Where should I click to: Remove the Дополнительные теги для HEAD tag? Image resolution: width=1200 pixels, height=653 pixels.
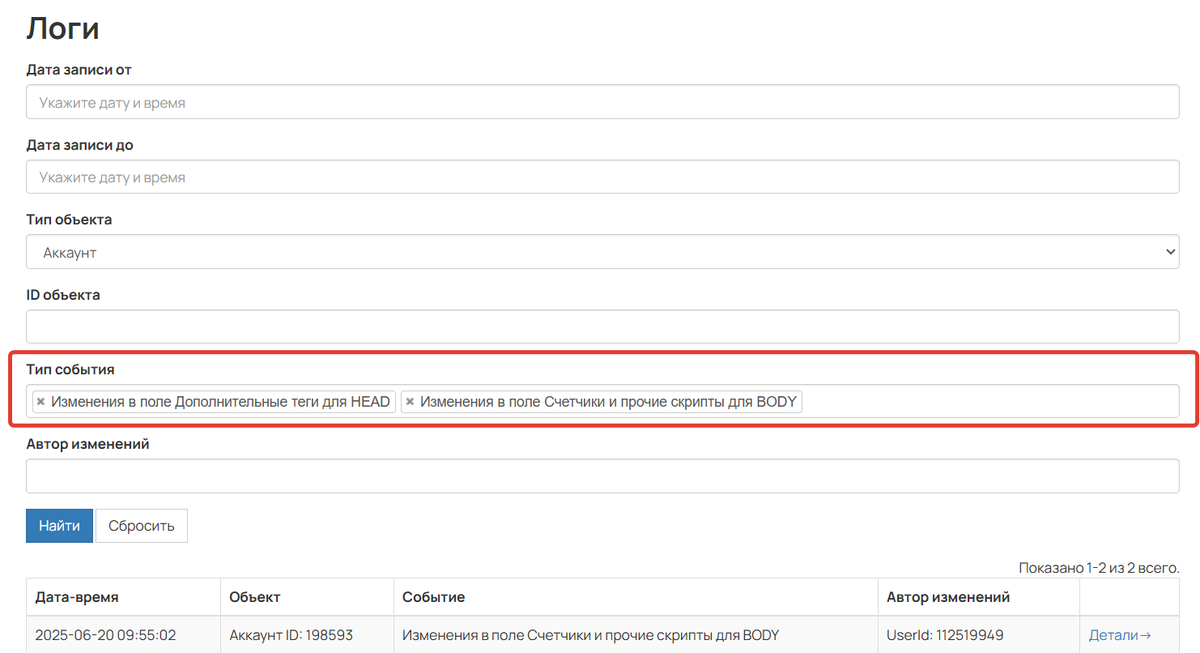tap(40, 402)
